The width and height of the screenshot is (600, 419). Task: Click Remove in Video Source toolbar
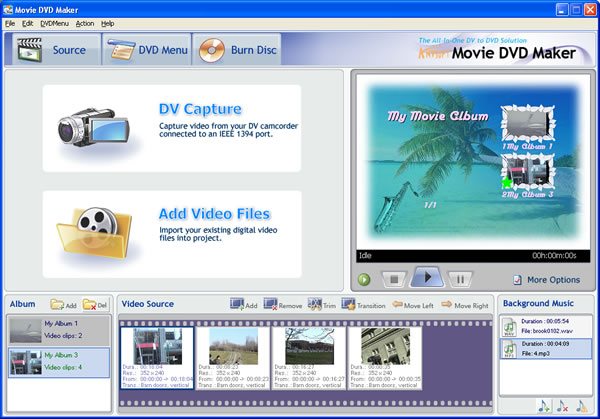pyautogui.click(x=283, y=305)
